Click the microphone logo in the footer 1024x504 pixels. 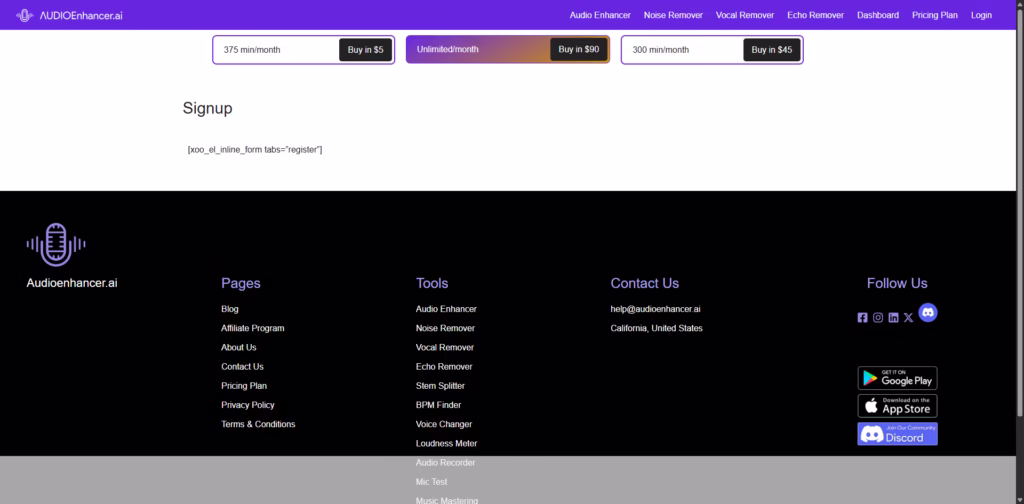coord(56,244)
